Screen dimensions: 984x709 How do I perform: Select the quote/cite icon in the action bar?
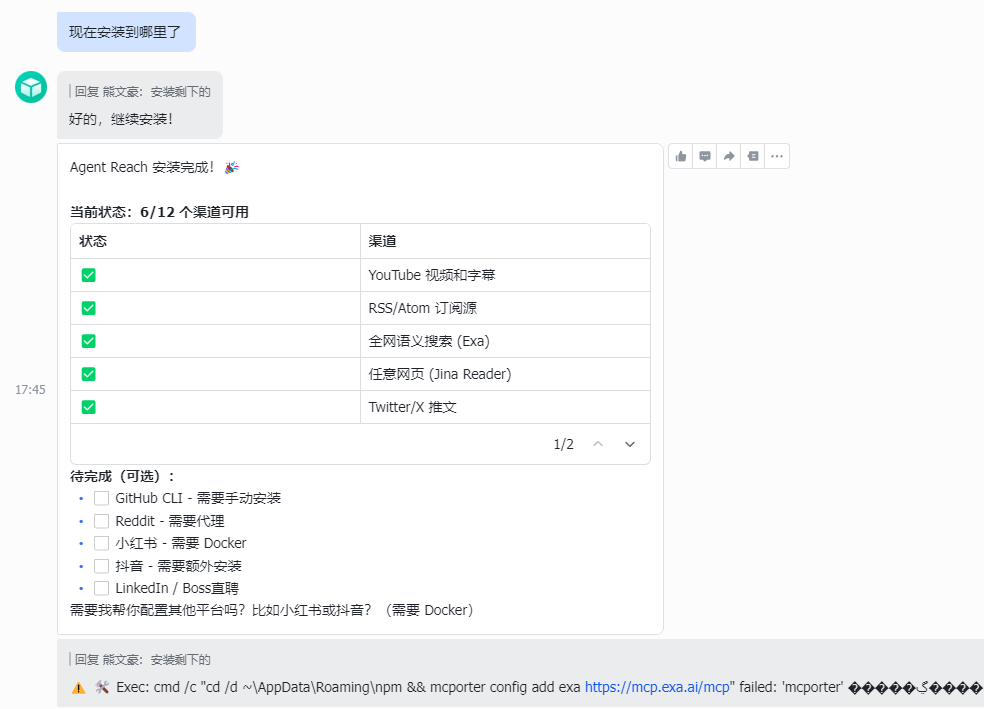coord(752,155)
